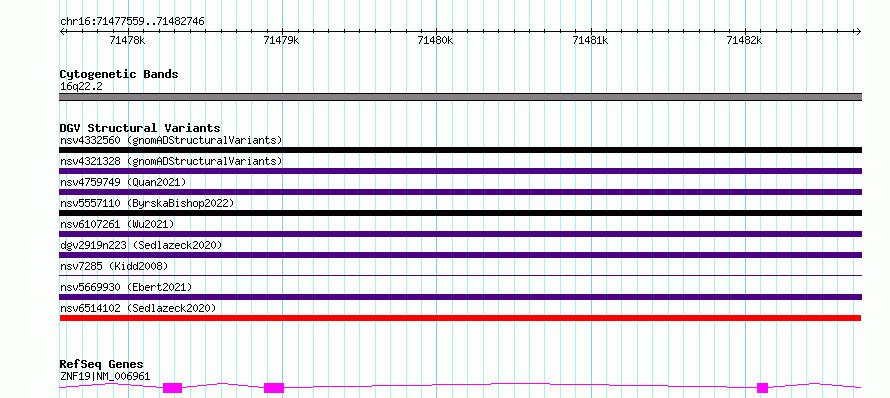Open the nsv6107261 (Wu2021) variant
Screen dimensions: 890x398
tap(117, 224)
